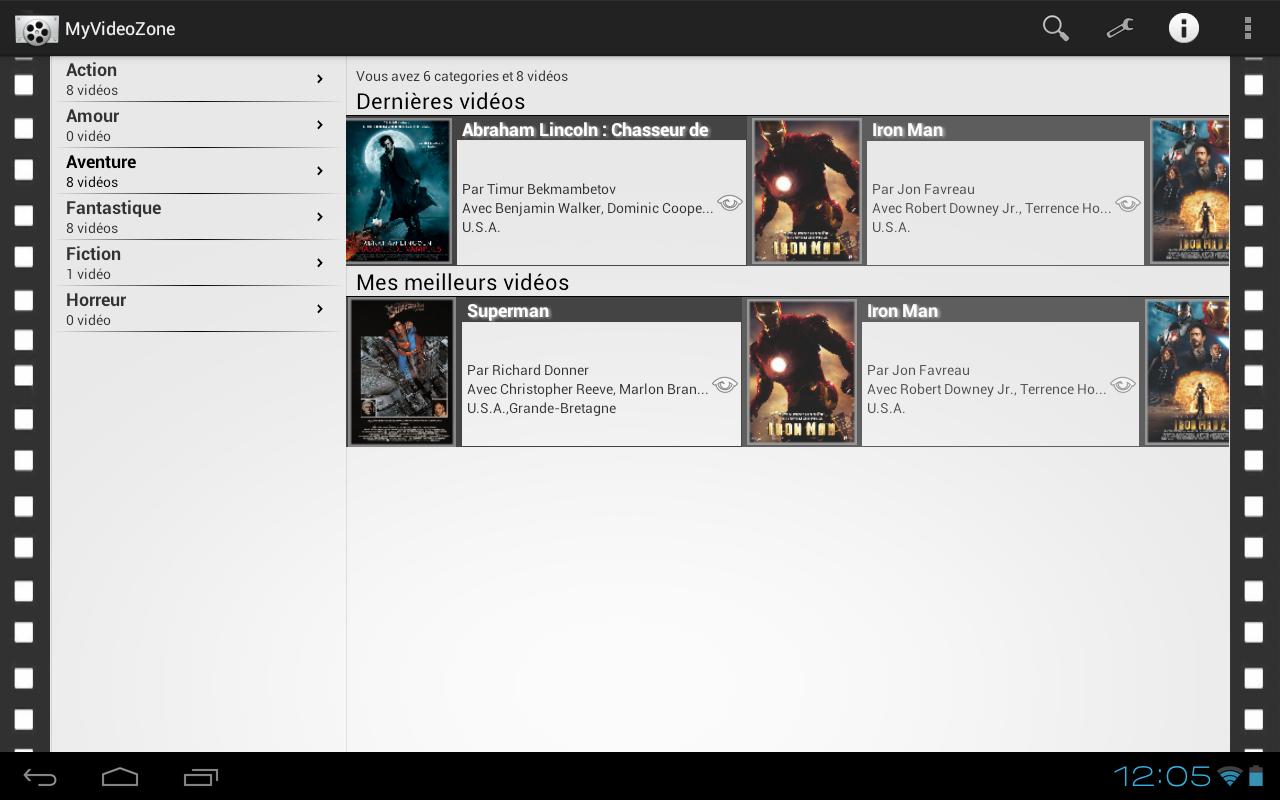1280x800 pixels.
Task: Expand the Fiction category chevron
Action: tap(320, 263)
